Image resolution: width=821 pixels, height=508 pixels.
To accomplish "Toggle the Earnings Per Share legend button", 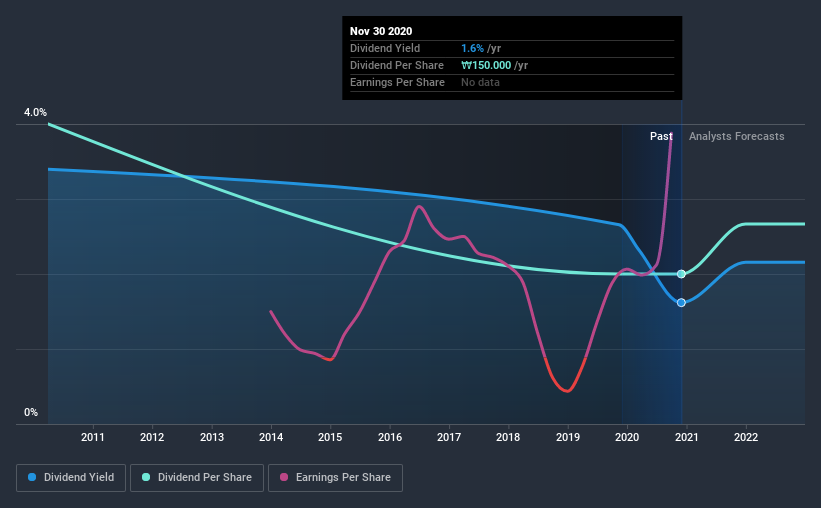I will [336, 478].
